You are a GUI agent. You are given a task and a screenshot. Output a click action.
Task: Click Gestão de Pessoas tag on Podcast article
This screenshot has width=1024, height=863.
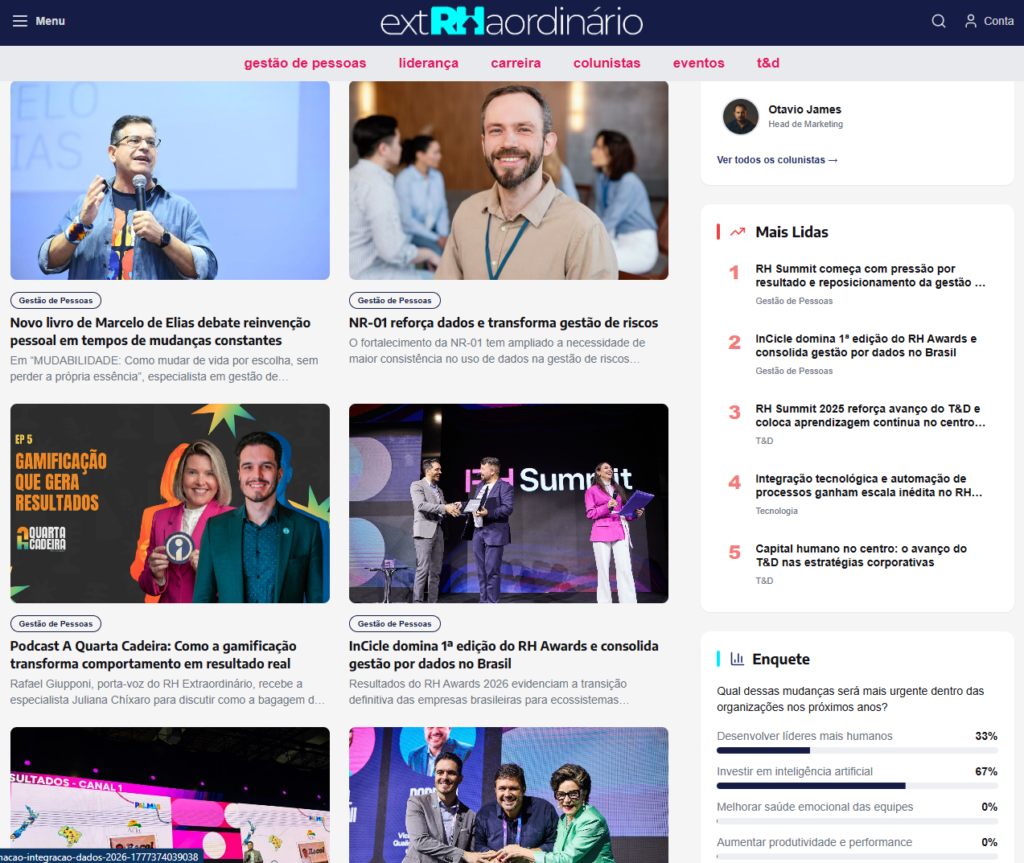56,624
